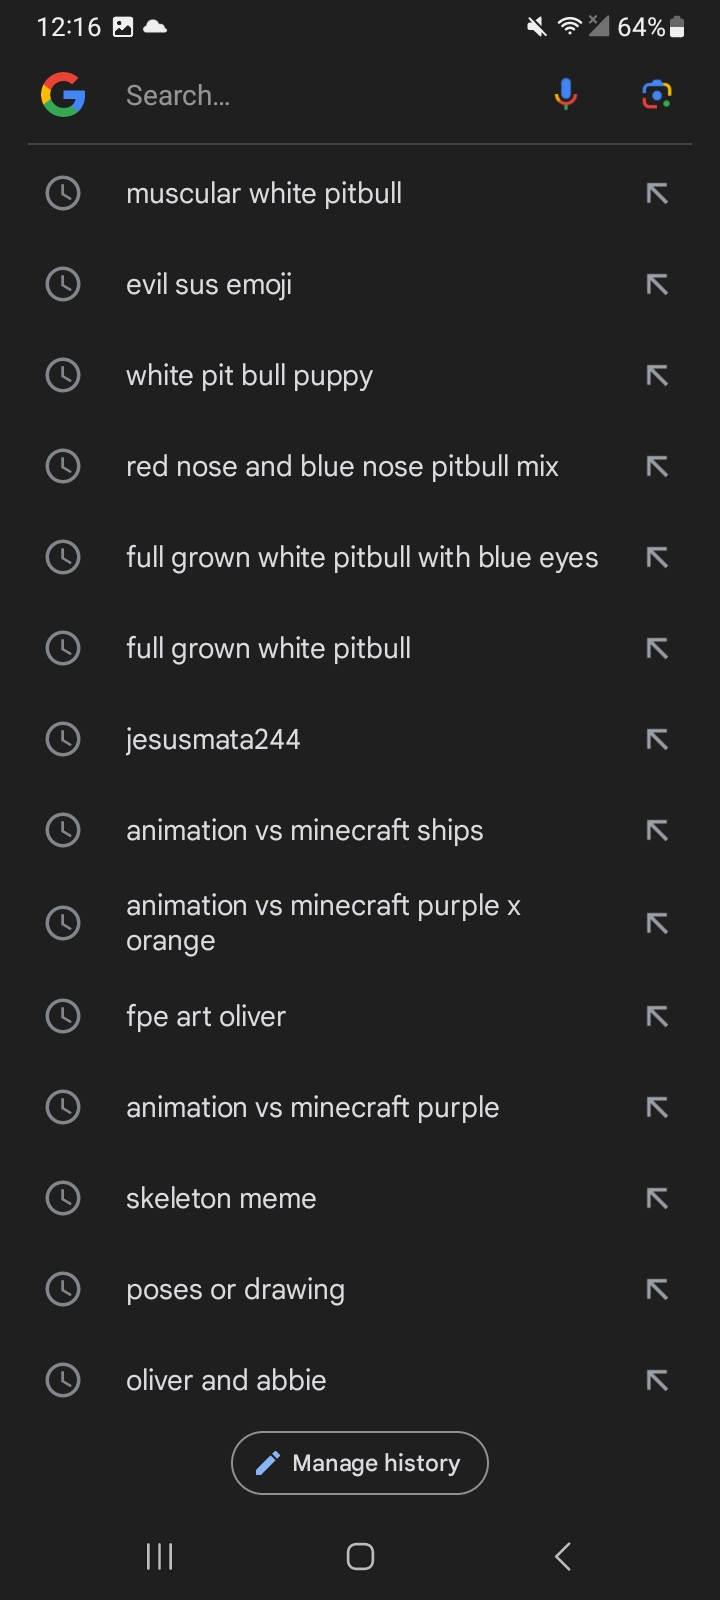This screenshot has height=1600, width=720.
Task: Tap arrow next to 'skeleton meme'
Action: 657,1198
